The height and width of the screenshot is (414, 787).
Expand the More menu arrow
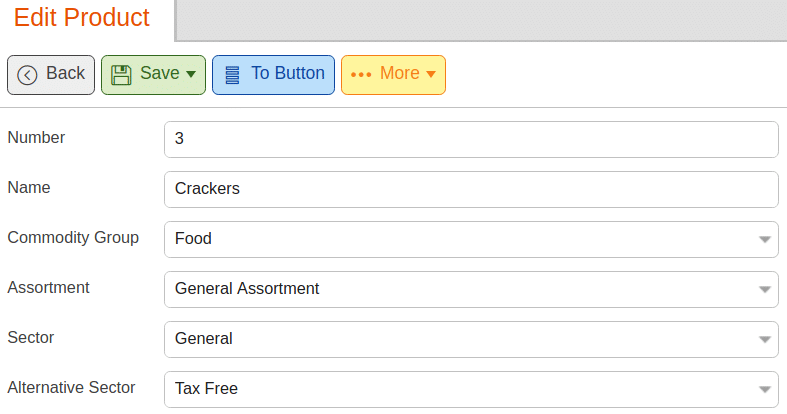[x=431, y=74]
